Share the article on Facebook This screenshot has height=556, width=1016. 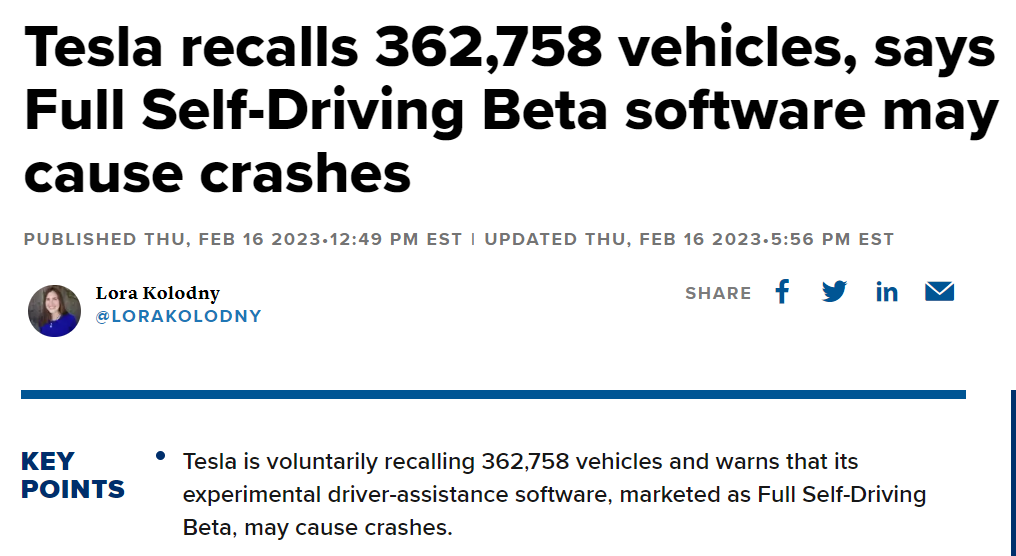pos(782,292)
